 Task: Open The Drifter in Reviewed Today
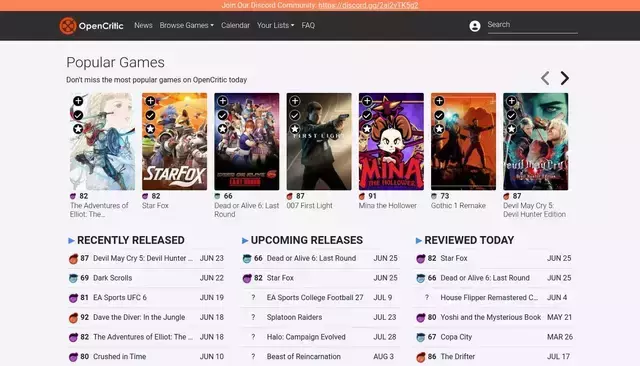pyautogui.click(x=458, y=357)
